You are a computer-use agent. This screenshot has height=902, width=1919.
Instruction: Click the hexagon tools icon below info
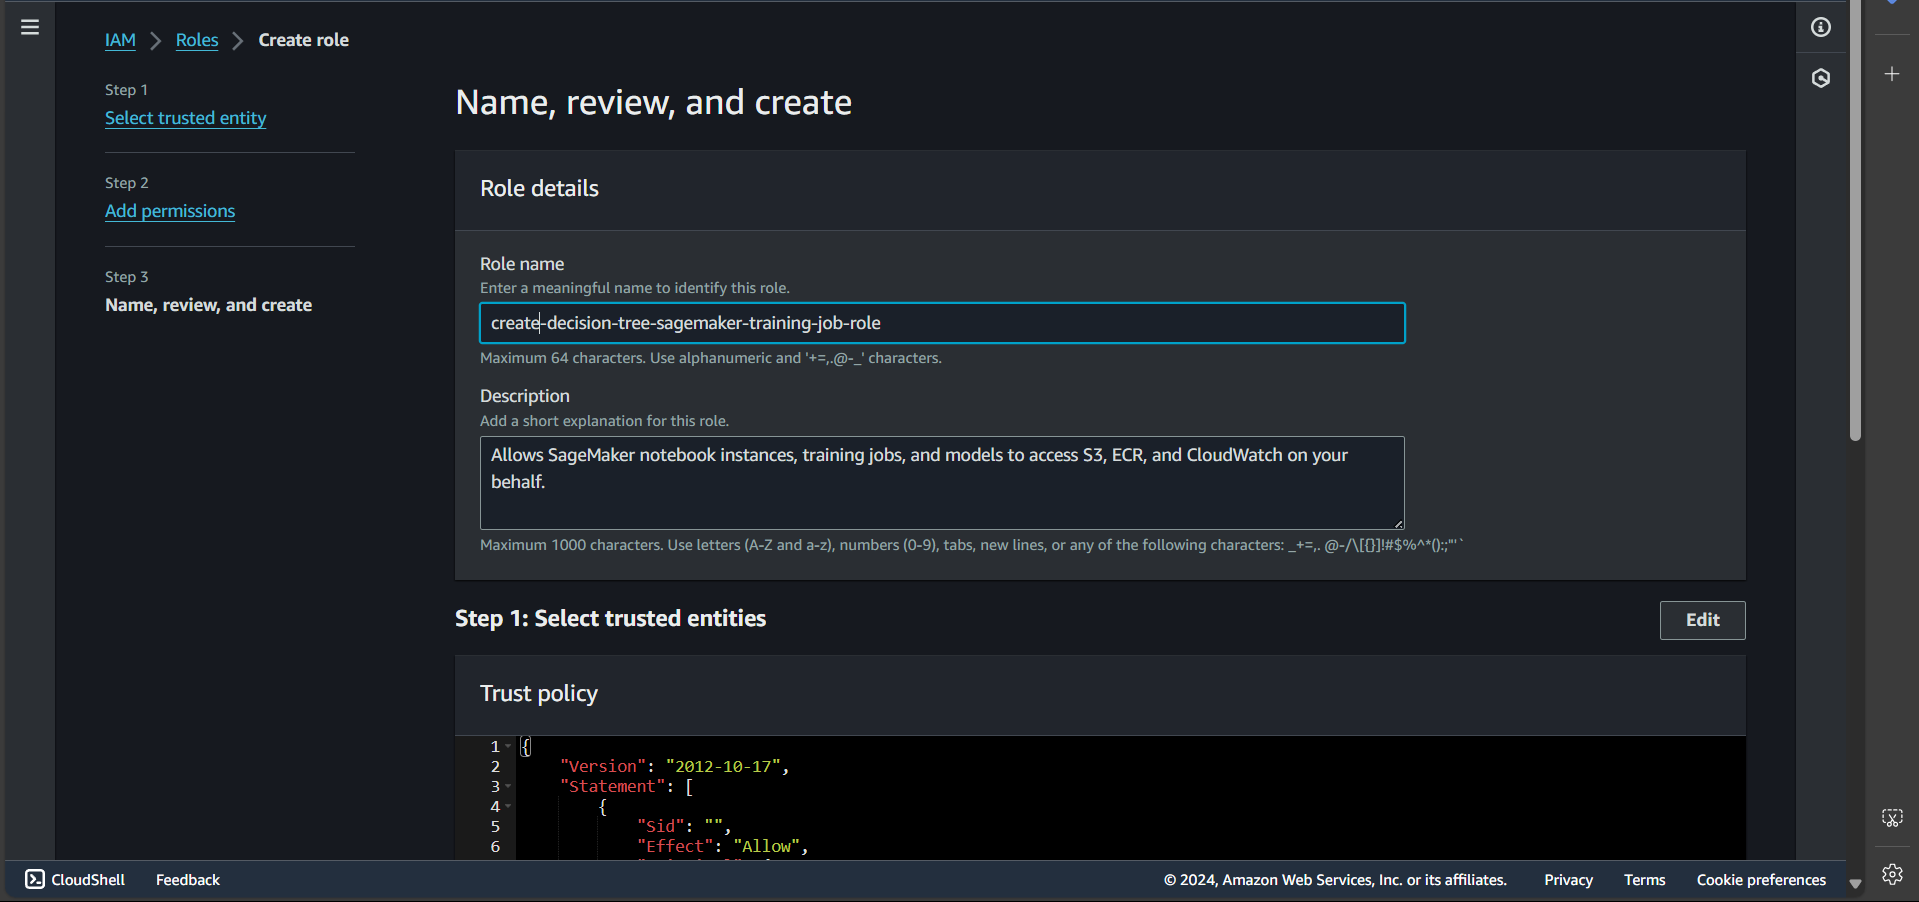(1820, 78)
